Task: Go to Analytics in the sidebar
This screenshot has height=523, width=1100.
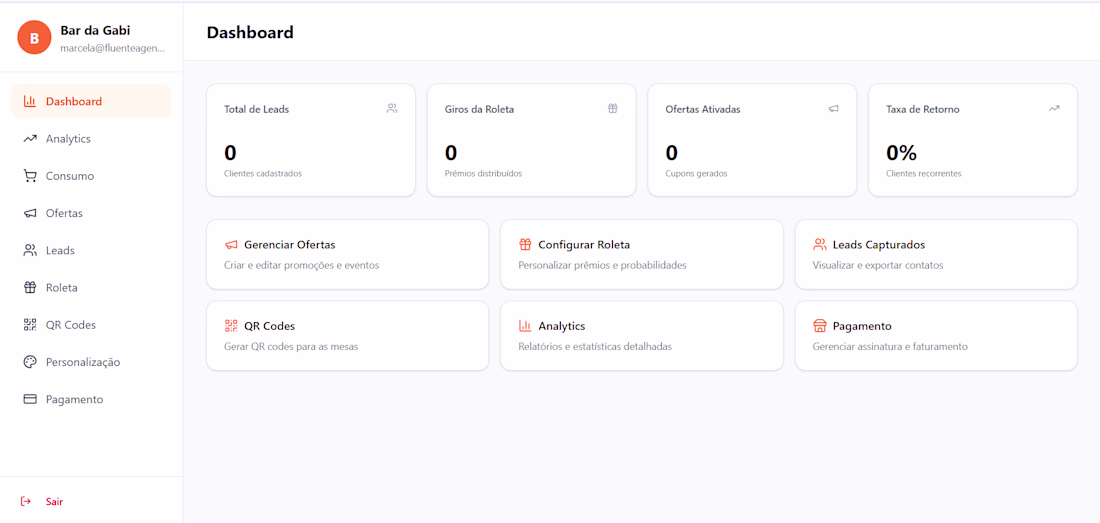Action: 91,139
